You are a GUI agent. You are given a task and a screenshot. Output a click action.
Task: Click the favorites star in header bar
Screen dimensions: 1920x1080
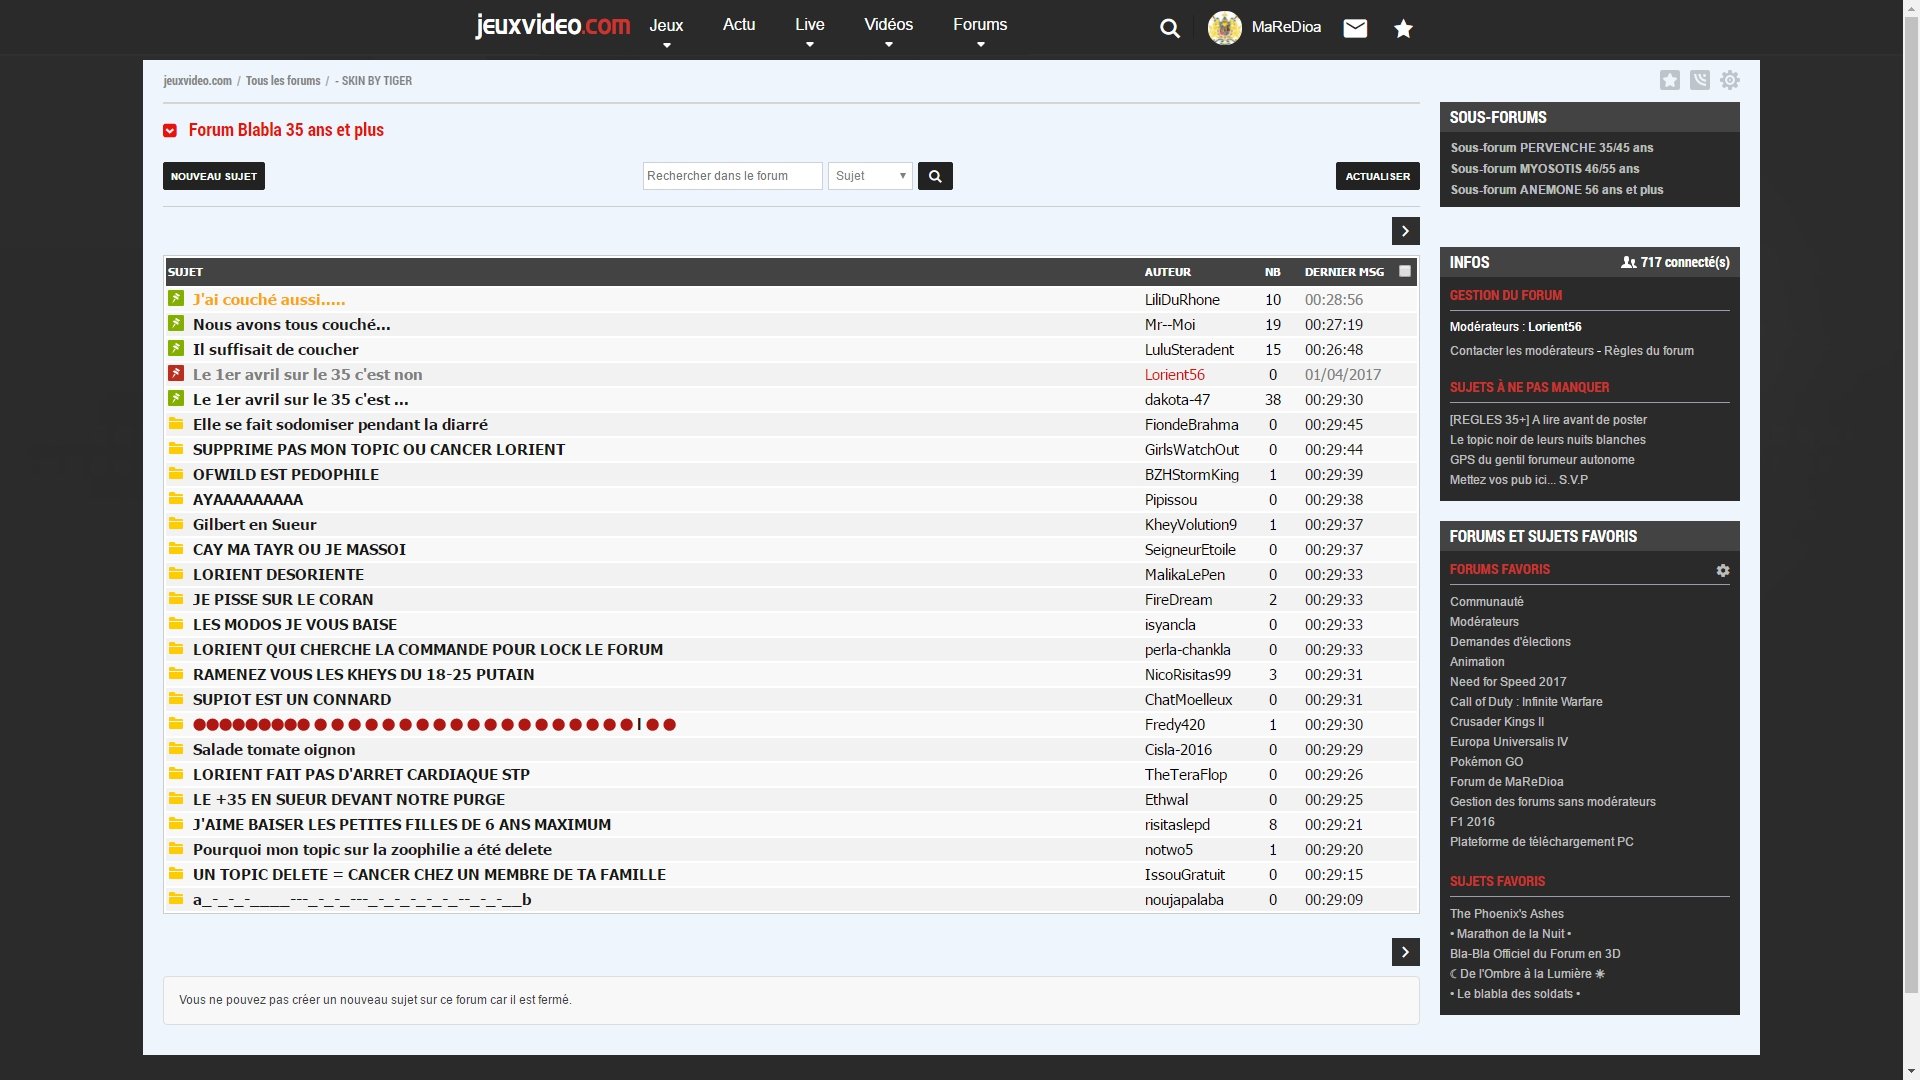[1403, 29]
